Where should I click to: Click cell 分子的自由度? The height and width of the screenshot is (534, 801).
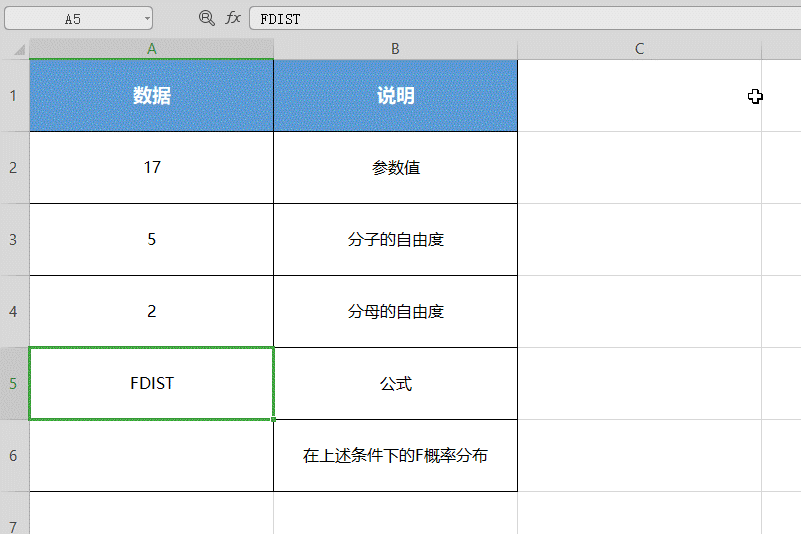coord(395,240)
